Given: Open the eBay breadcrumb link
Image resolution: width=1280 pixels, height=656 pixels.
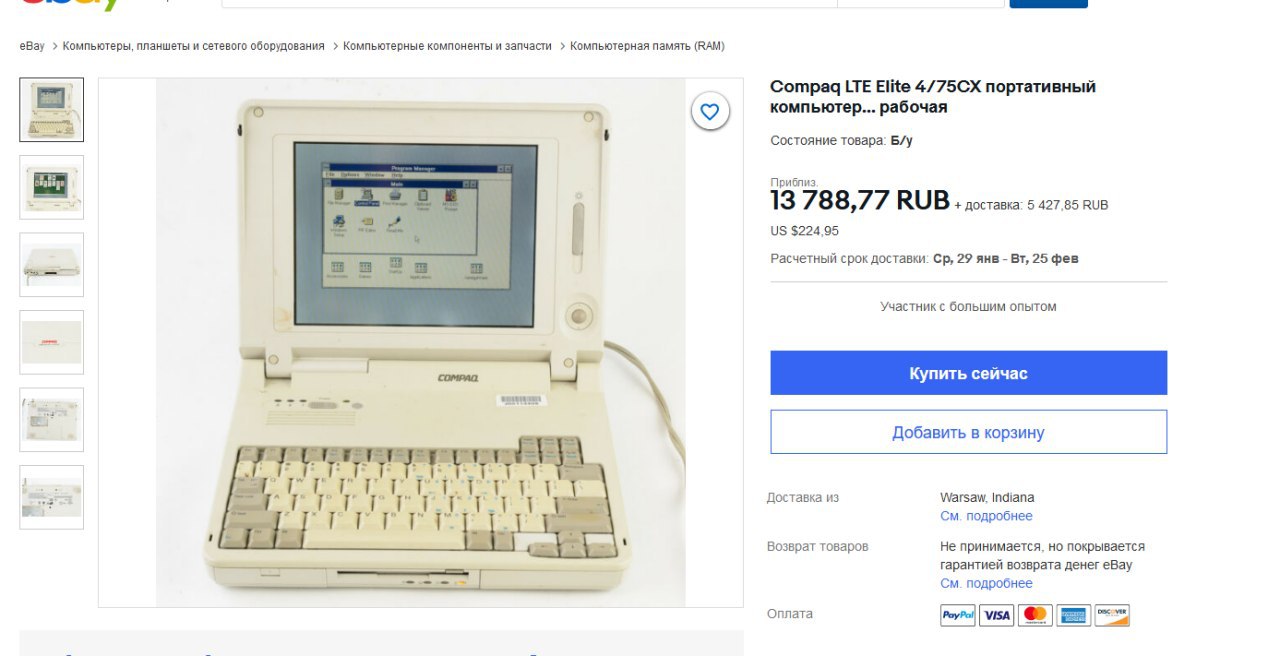Looking at the screenshot, I should click(x=32, y=46).
